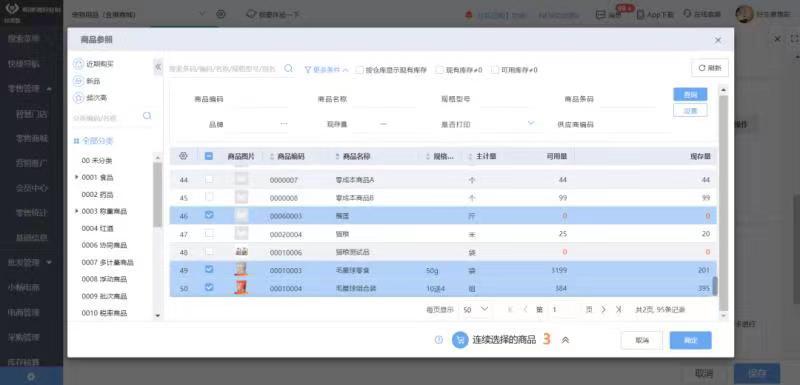This screenshot has width=800, height=385.
Task: Go to previous page arrow
Action: click(x=526, y=310)
